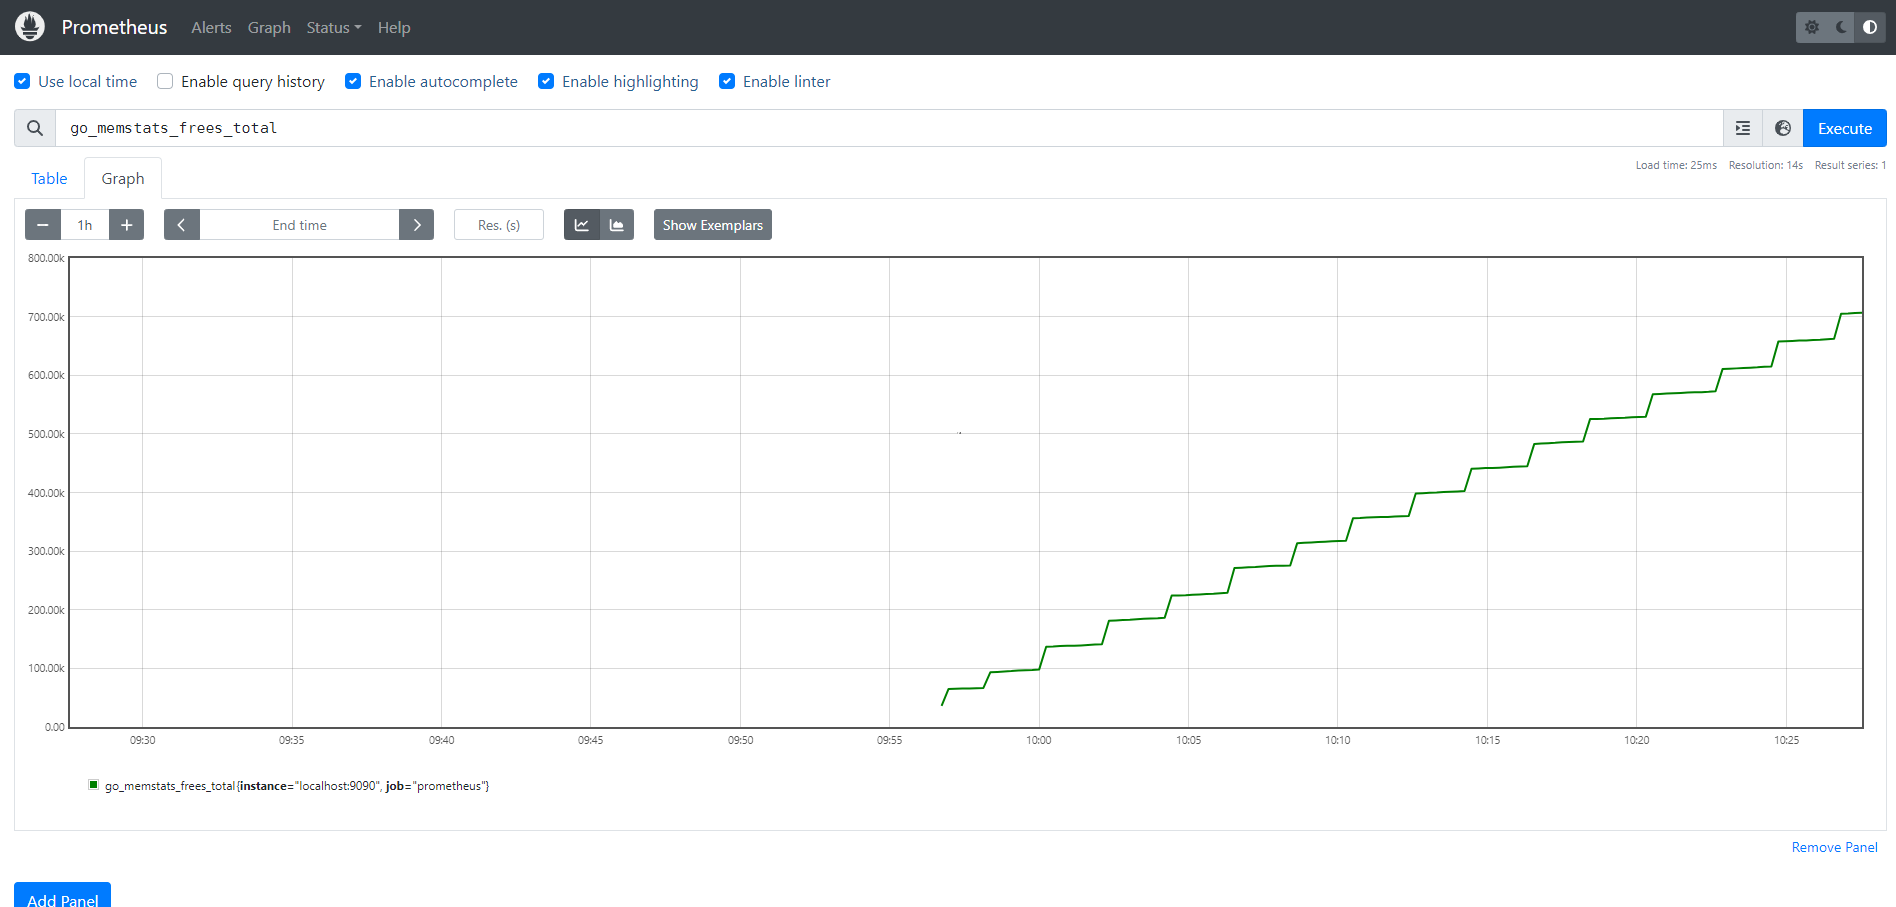
Task: Toggle the Enable autocomplete checkbox
Action: [353, 81]
